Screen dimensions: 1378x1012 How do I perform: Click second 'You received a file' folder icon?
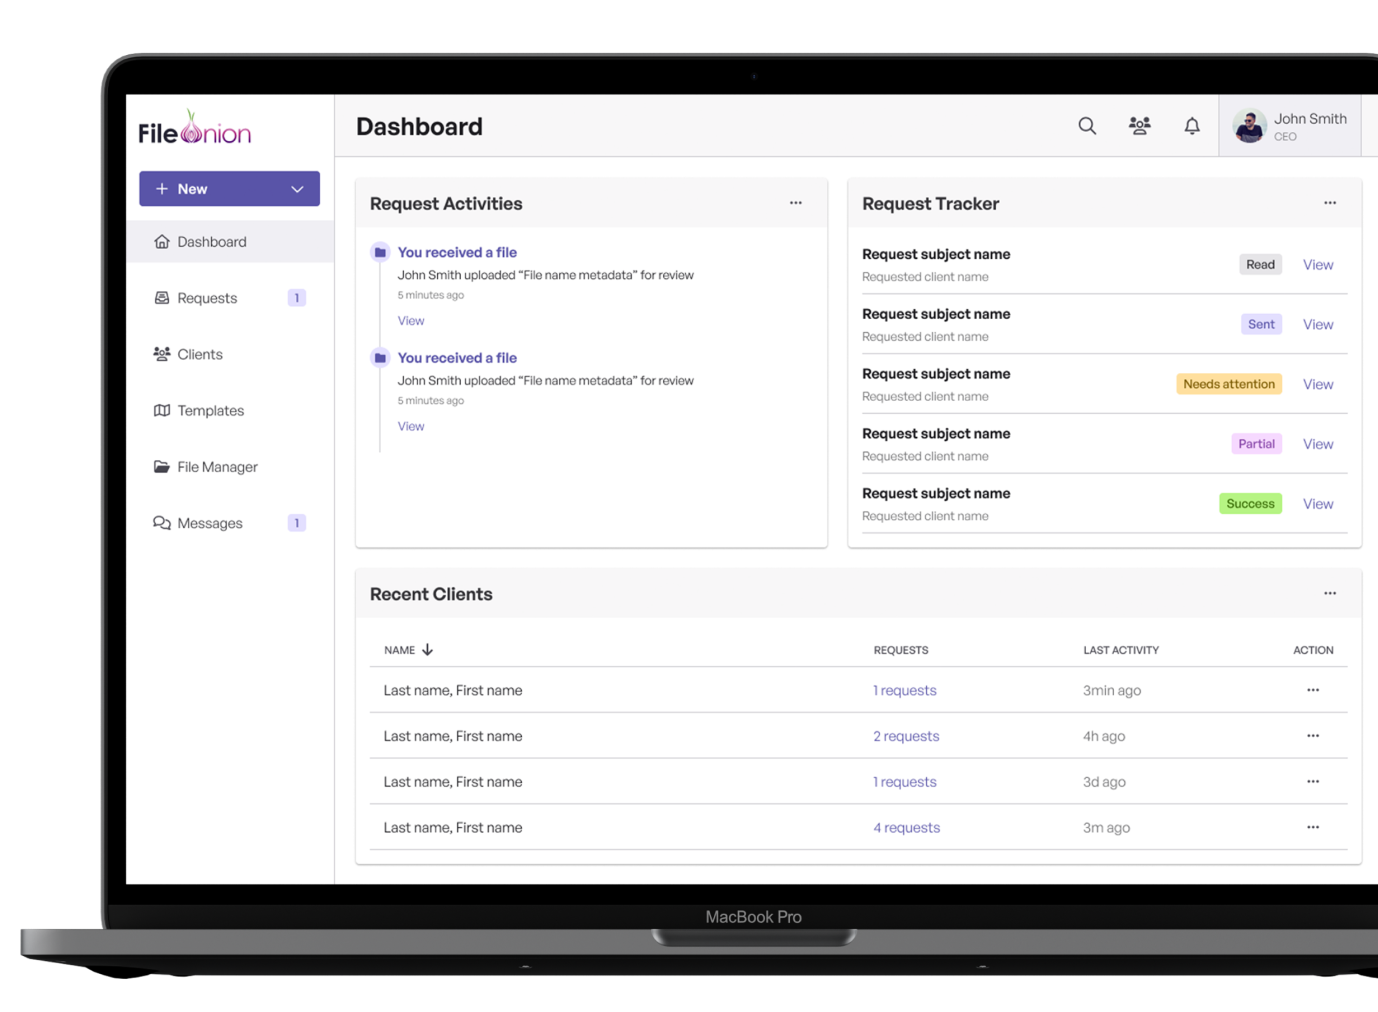pyautogui.click(x=380, y=358)
